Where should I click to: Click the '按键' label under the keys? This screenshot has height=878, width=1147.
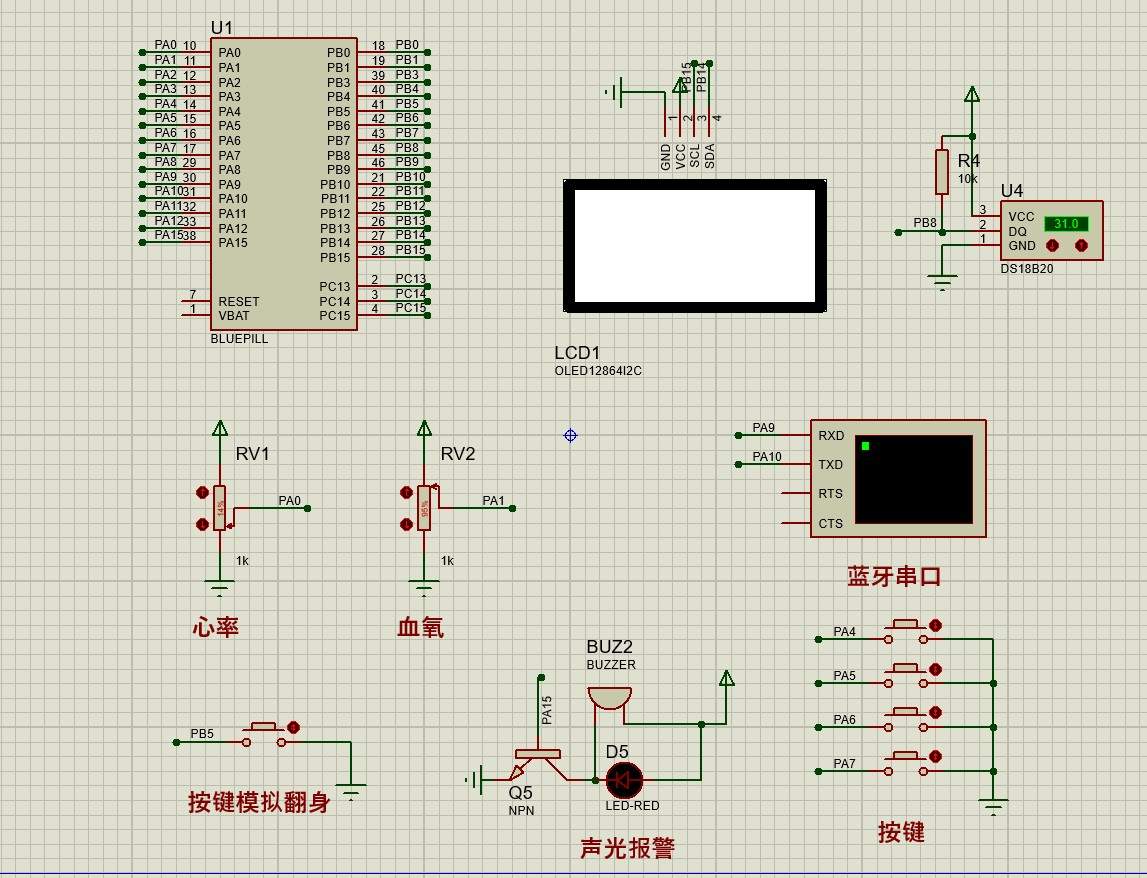[901, 832]
